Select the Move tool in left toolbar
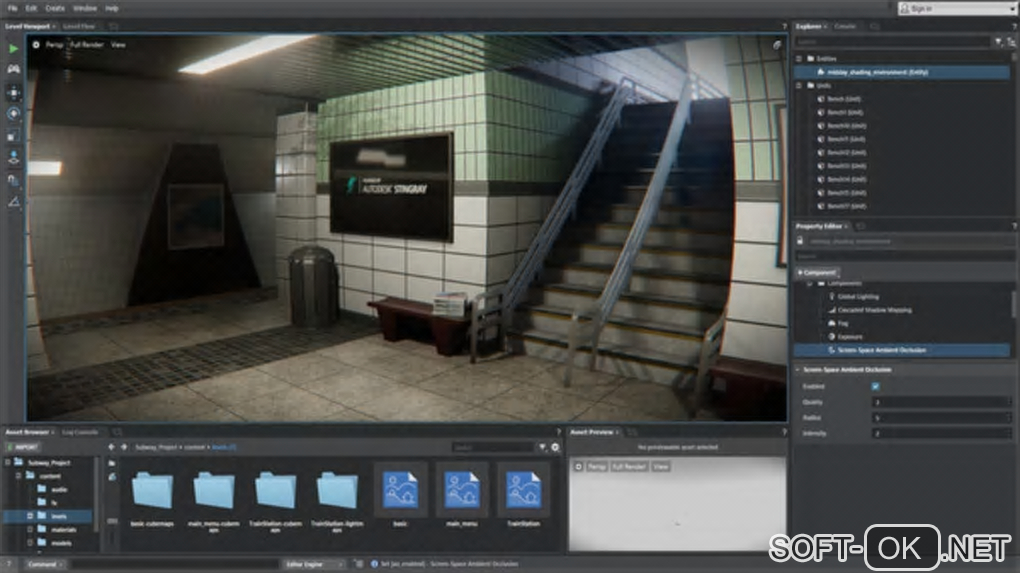The image size is (1020, 573). pyautogui.click(x=13, y=92)
